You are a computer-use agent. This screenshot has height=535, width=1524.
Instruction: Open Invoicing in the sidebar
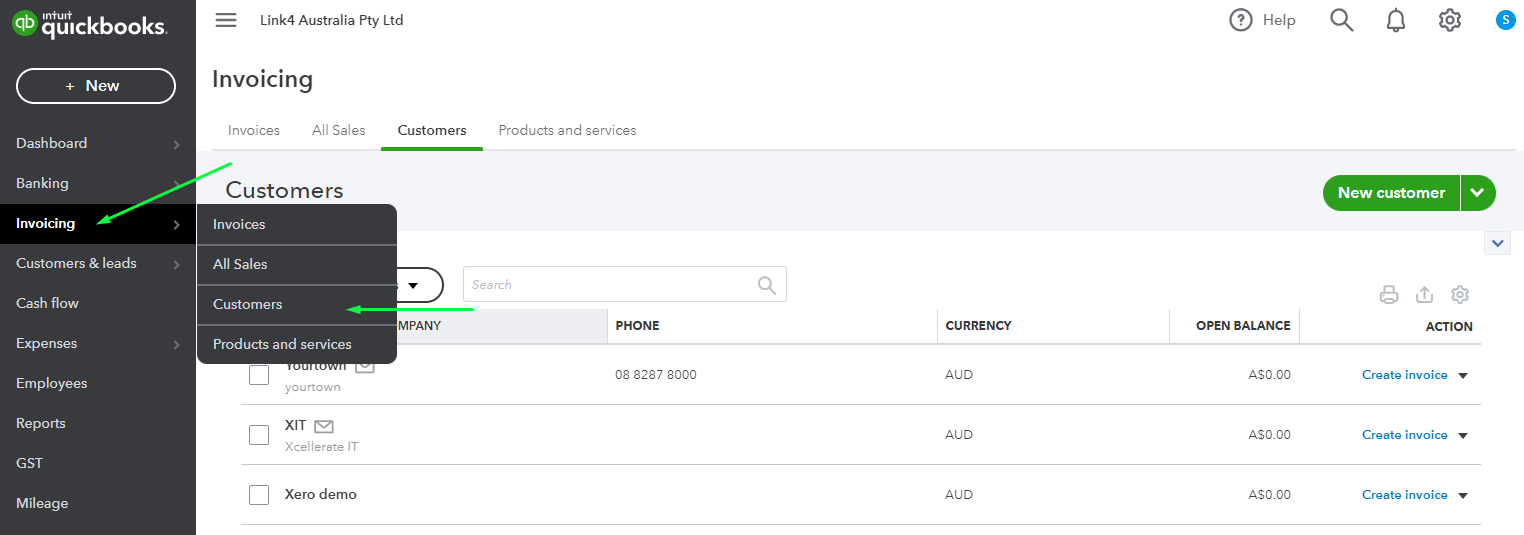coord(98,223)
